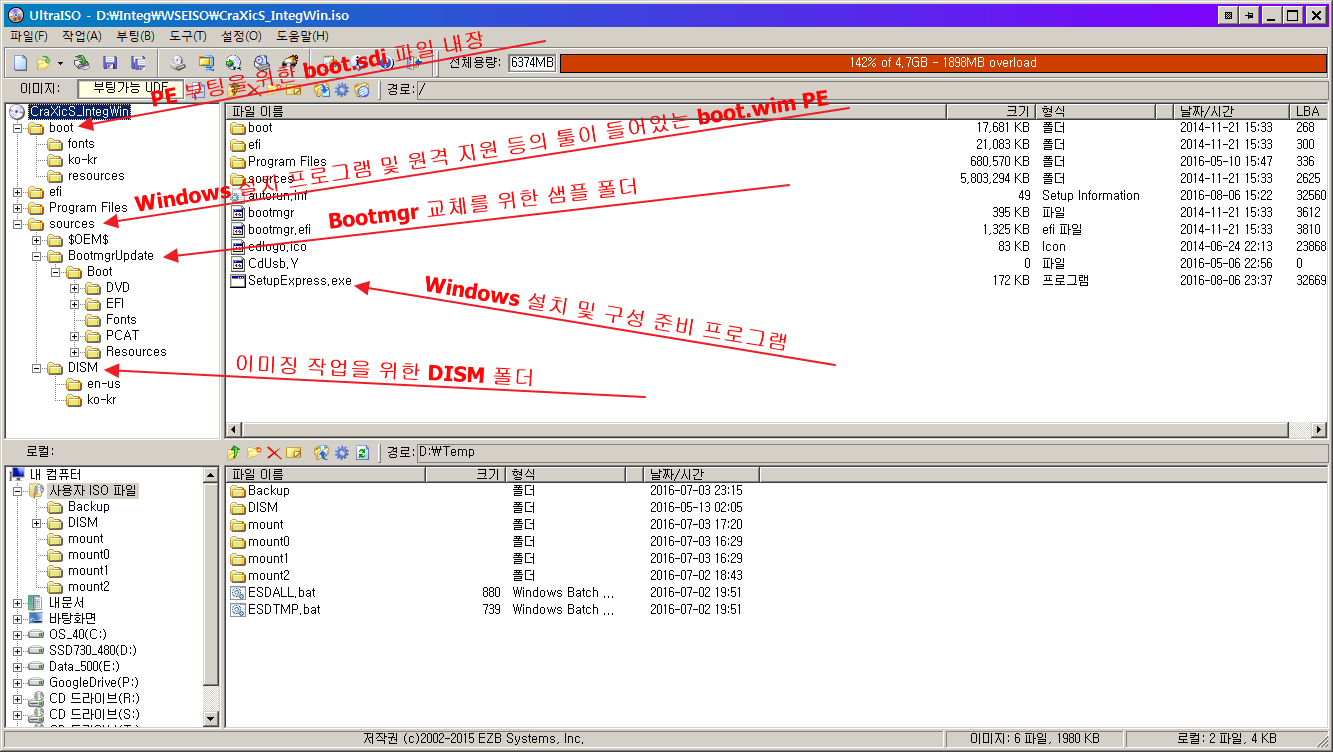Click the local path field D:\Temp
Viewport: 1333px width, 752px height.
coord(871,453)
